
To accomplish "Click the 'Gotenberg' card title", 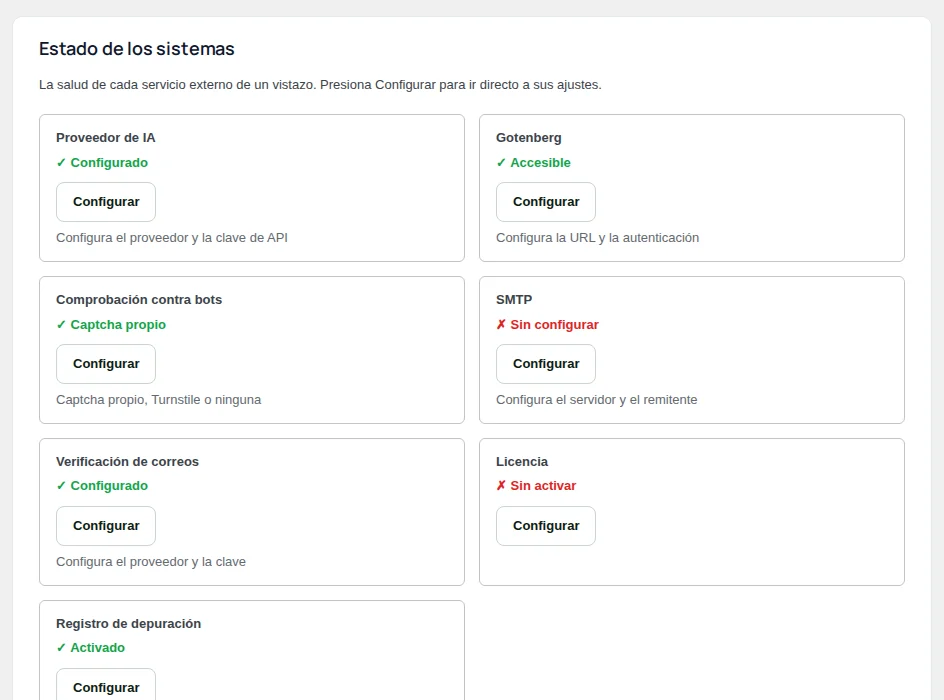I will pyautogui.click(x=529, y=138).
